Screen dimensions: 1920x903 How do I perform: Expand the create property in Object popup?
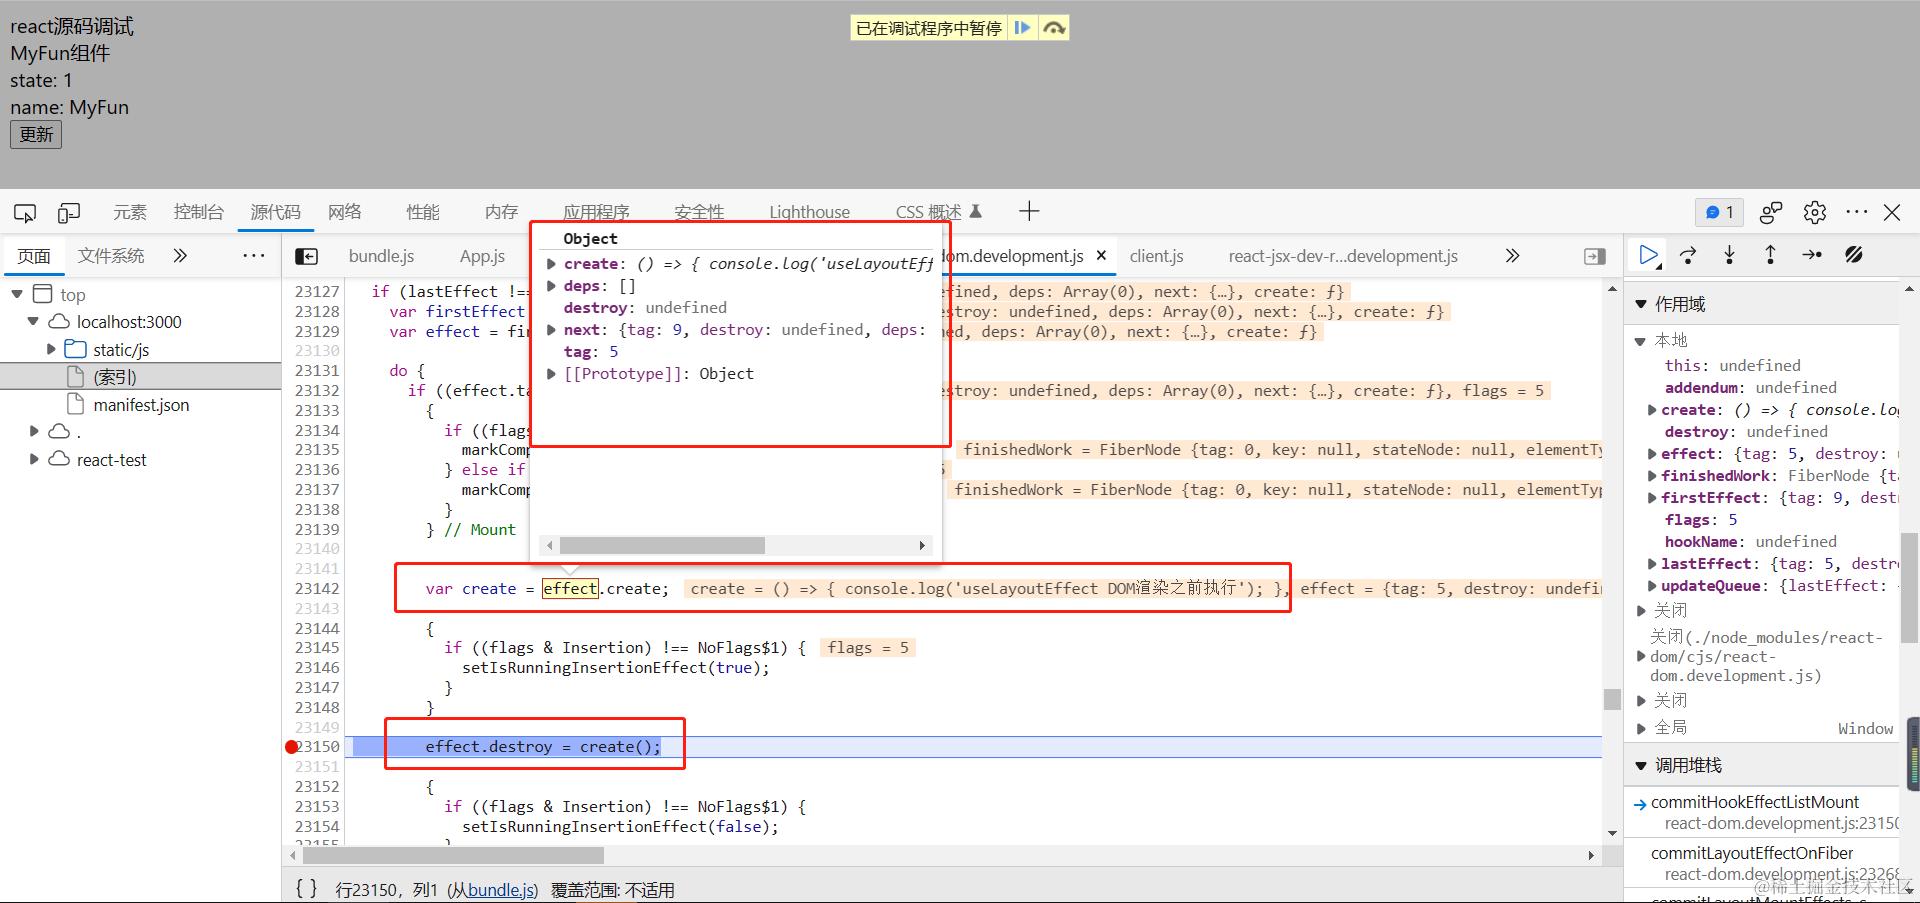pyautogui.click(x=551, y=264)
